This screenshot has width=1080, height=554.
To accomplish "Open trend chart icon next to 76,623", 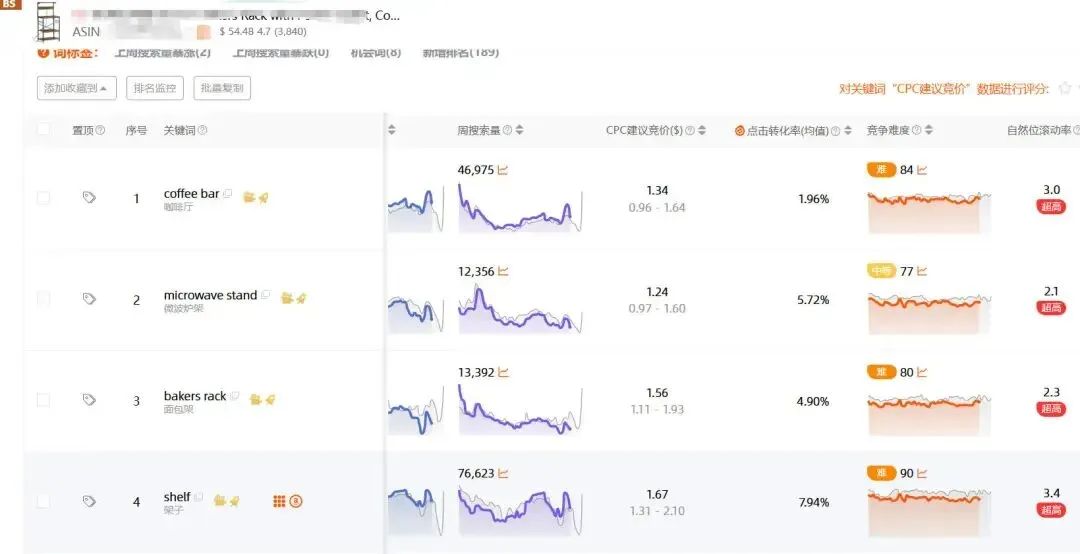I will tap(503, 473).
